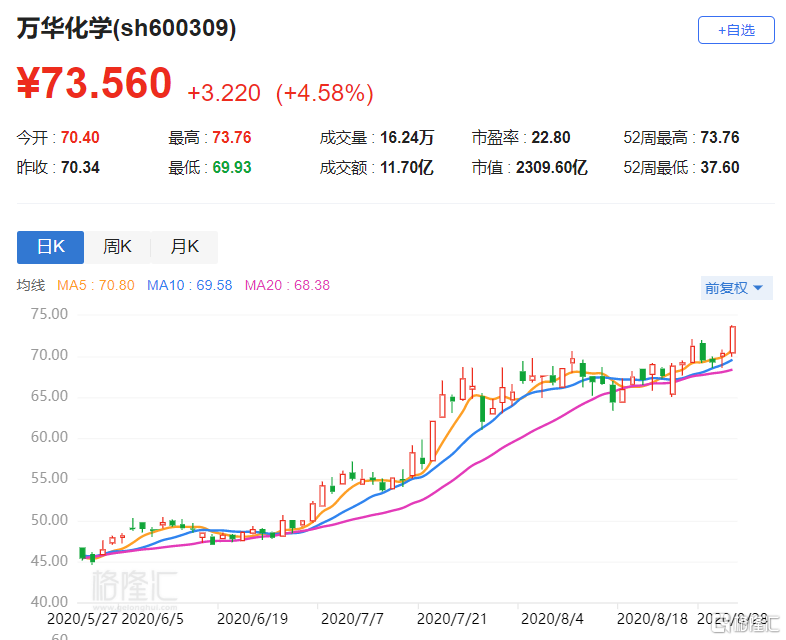786x640 pixels.
Task: Click the 2020/8/4 date axis label
Action: point(552,619)
